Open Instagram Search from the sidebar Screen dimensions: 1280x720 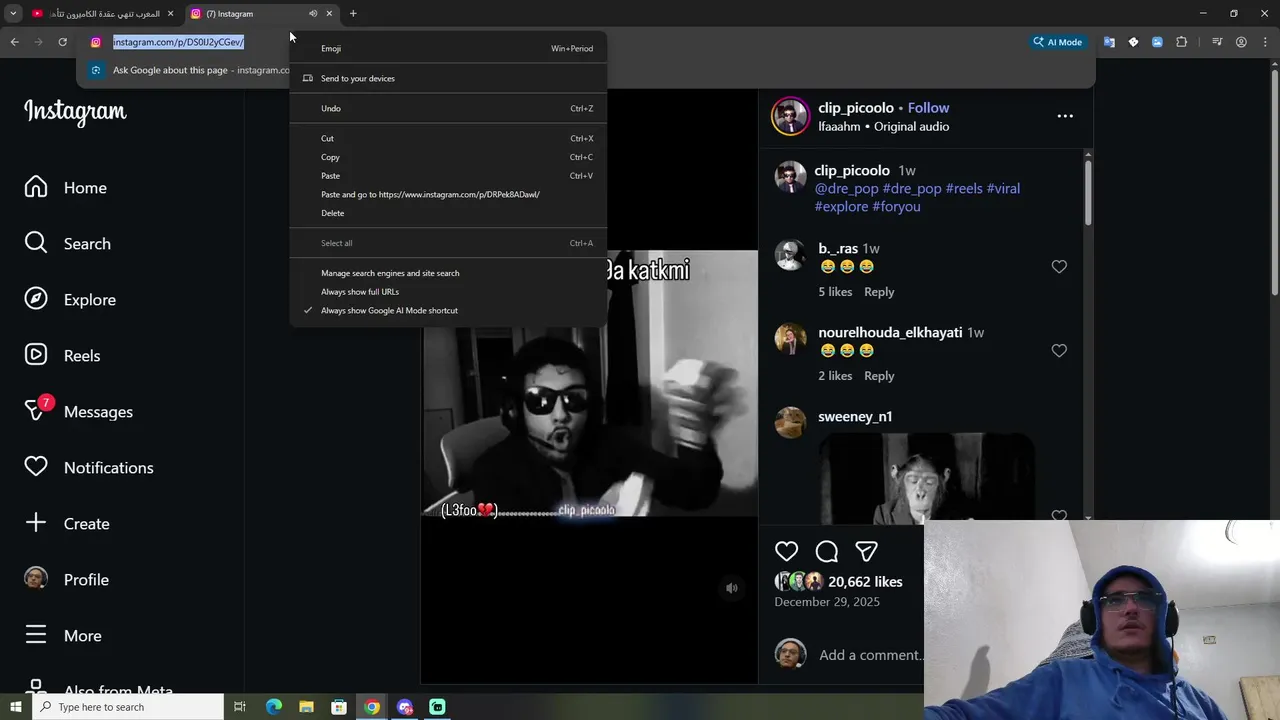pos(68,244)
